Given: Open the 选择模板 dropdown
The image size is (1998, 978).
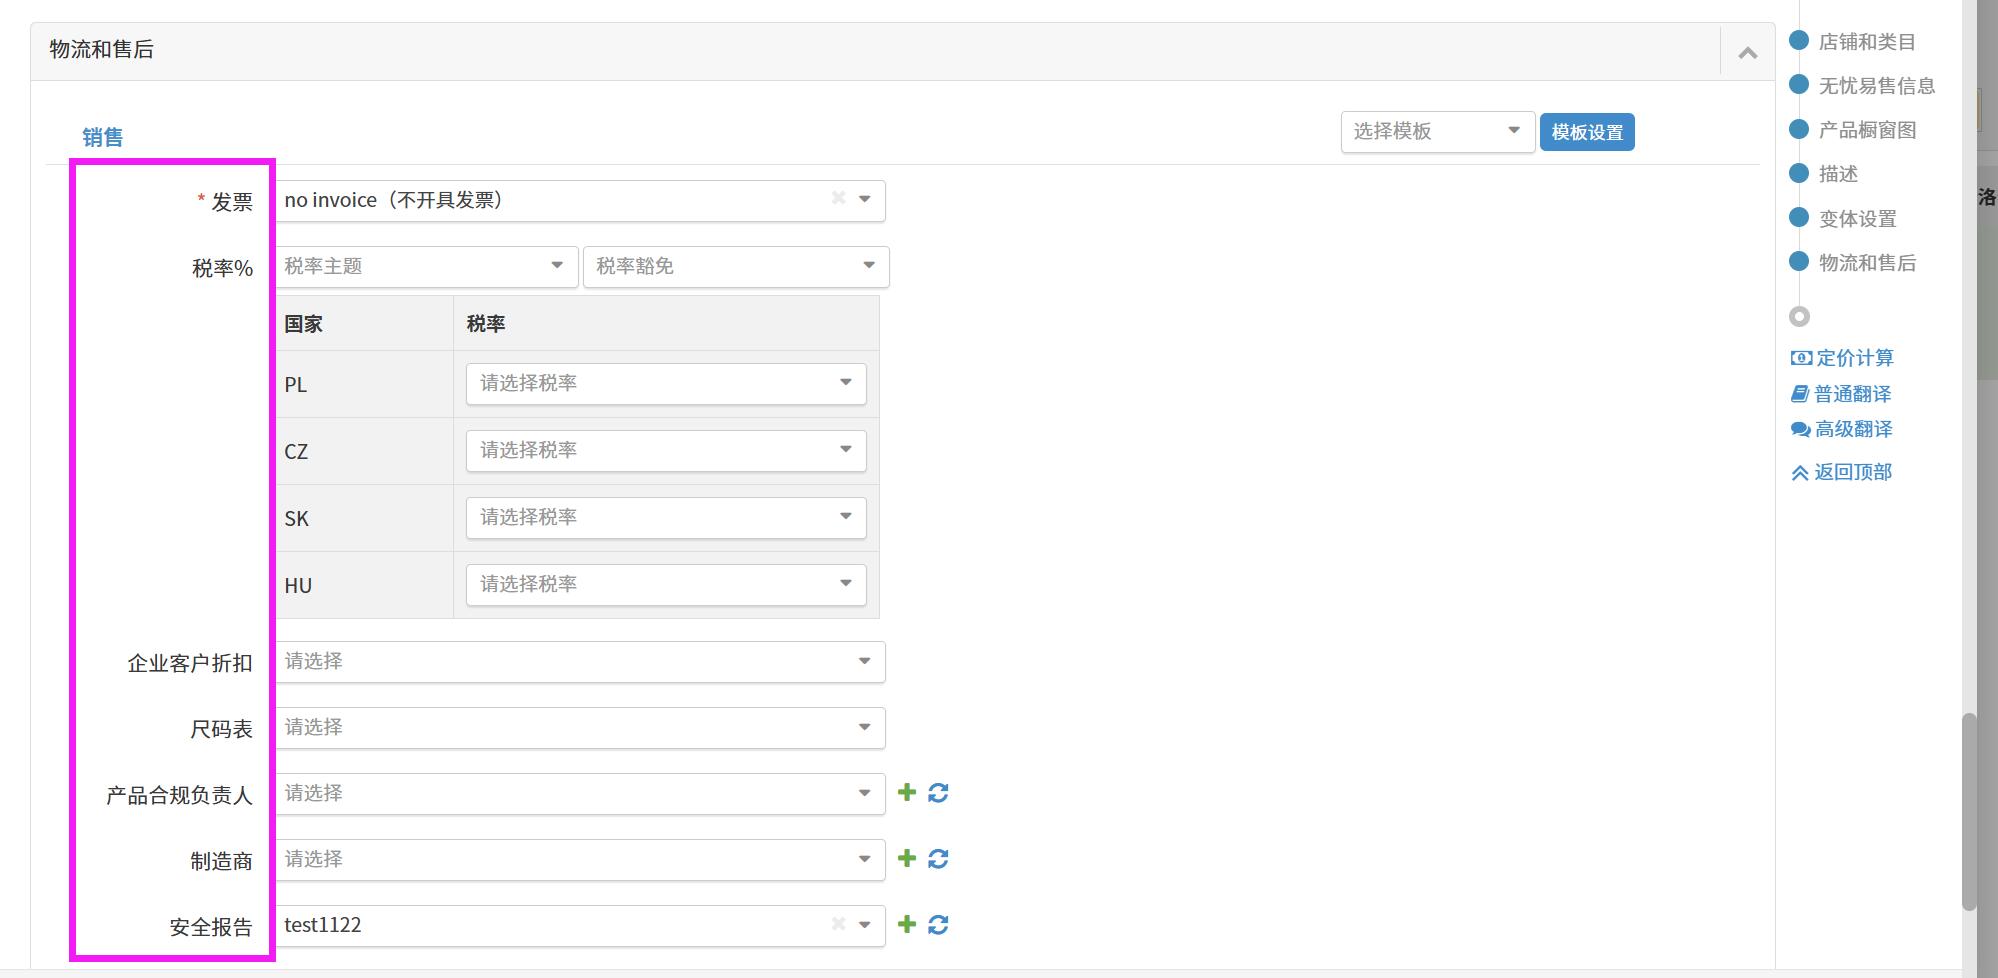Looking at the screenshot, I should [1436, 131].
